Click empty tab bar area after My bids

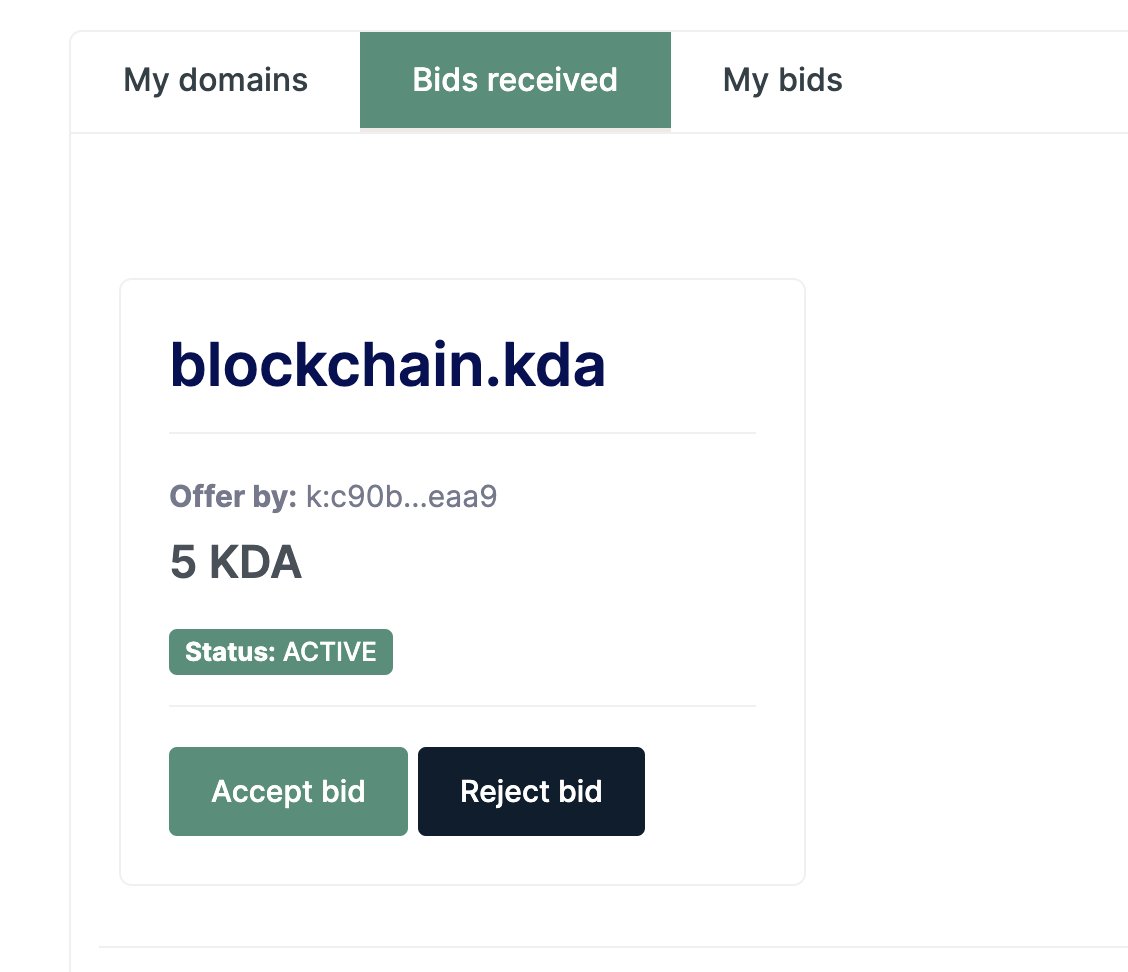click(990, 80)
